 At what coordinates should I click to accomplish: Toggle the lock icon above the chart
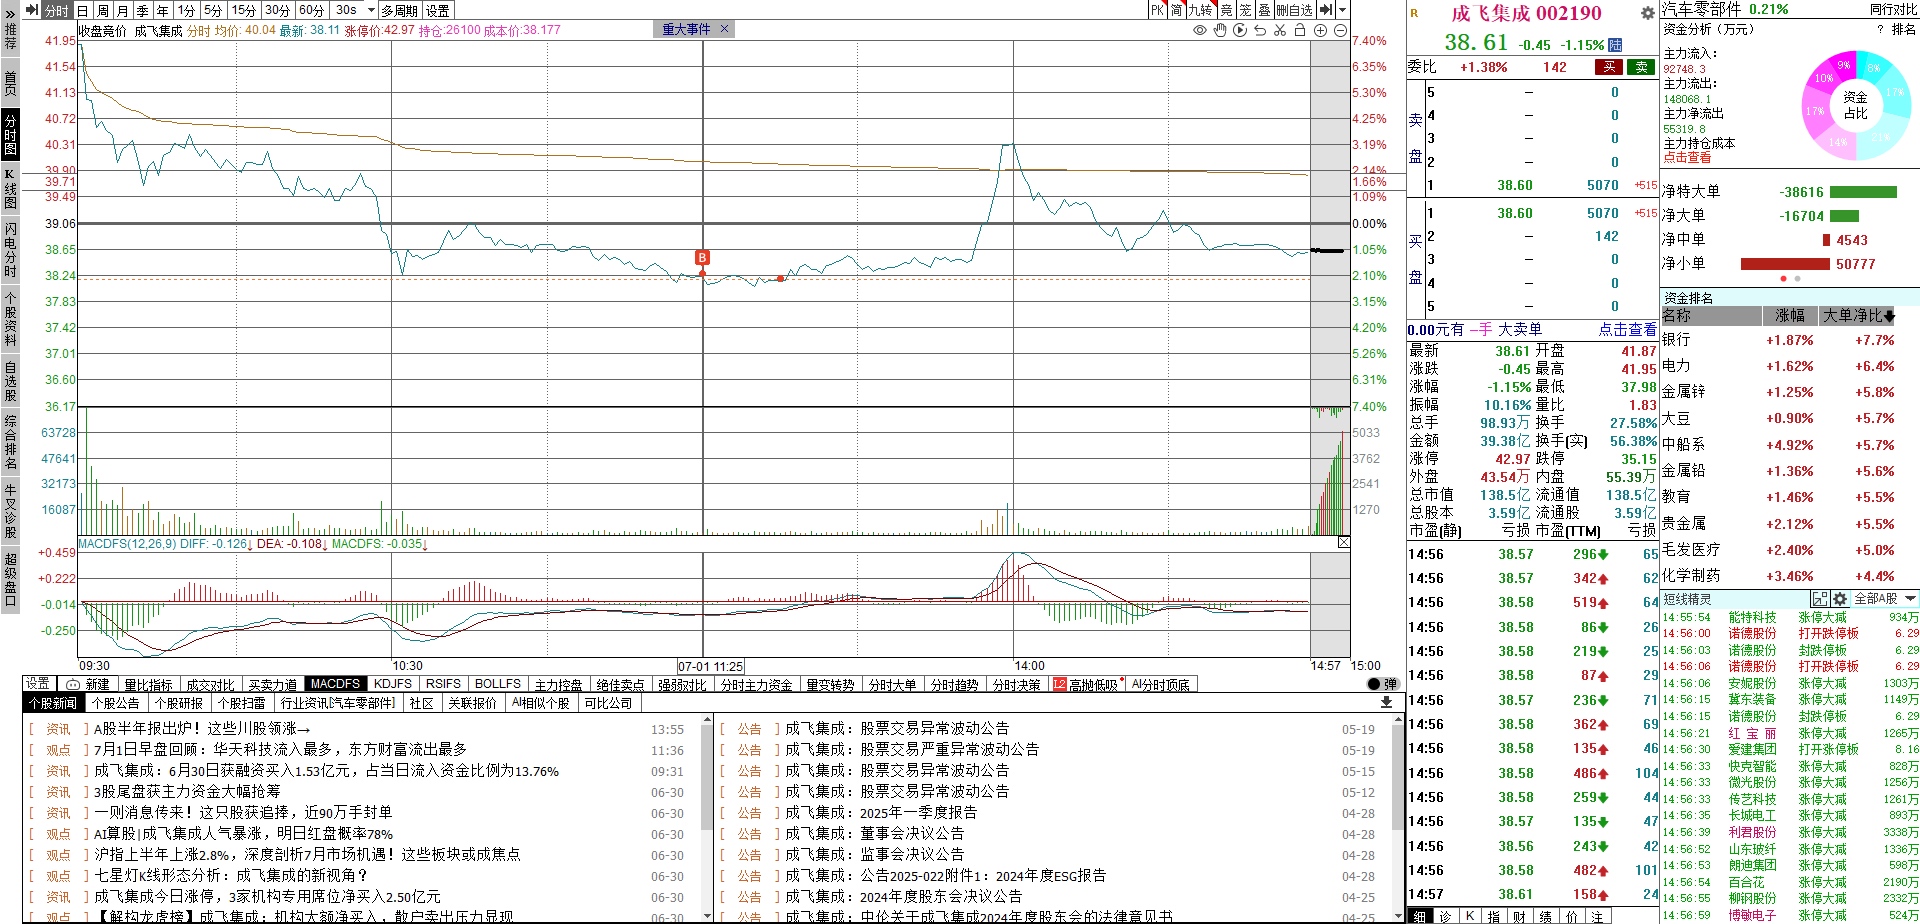click(1300, 31)
